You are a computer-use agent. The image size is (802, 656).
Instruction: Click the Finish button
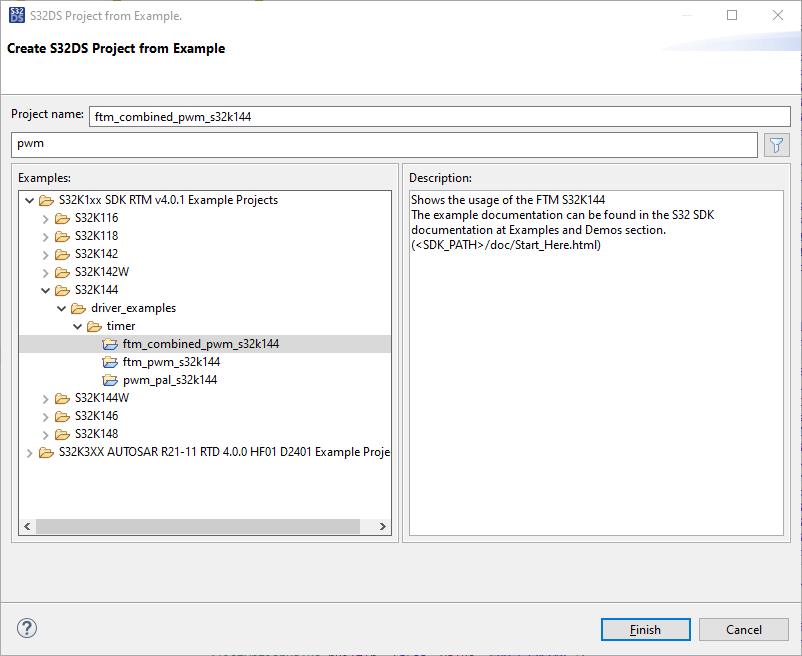click(645, 629)
